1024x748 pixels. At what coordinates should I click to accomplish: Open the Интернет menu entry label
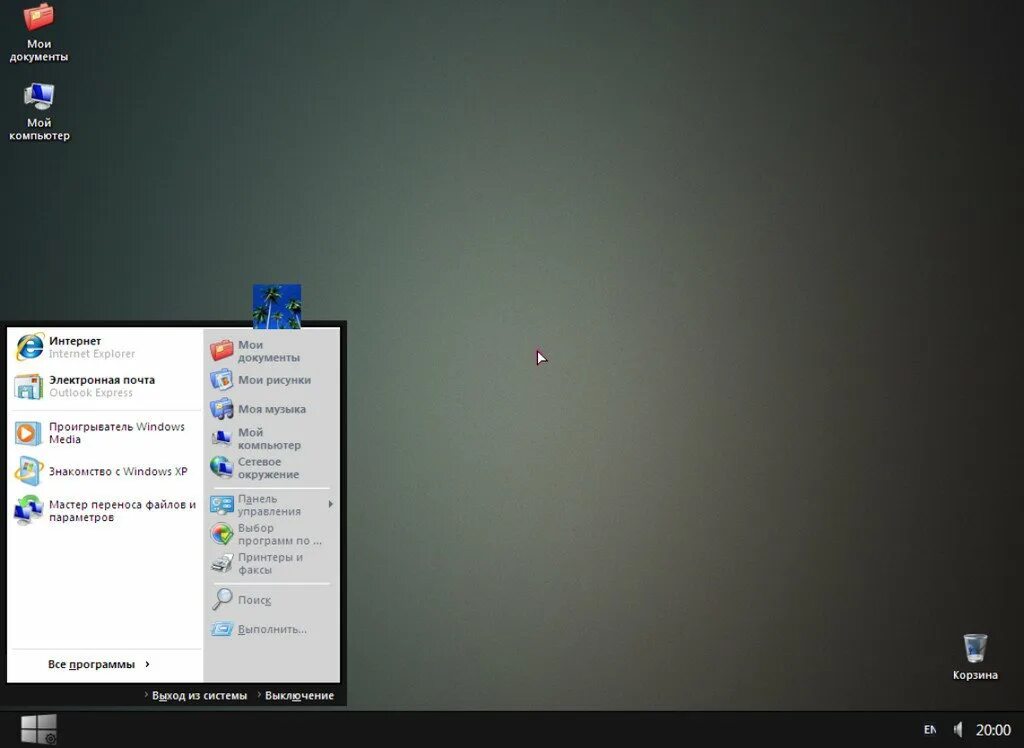tap(75, 341)
